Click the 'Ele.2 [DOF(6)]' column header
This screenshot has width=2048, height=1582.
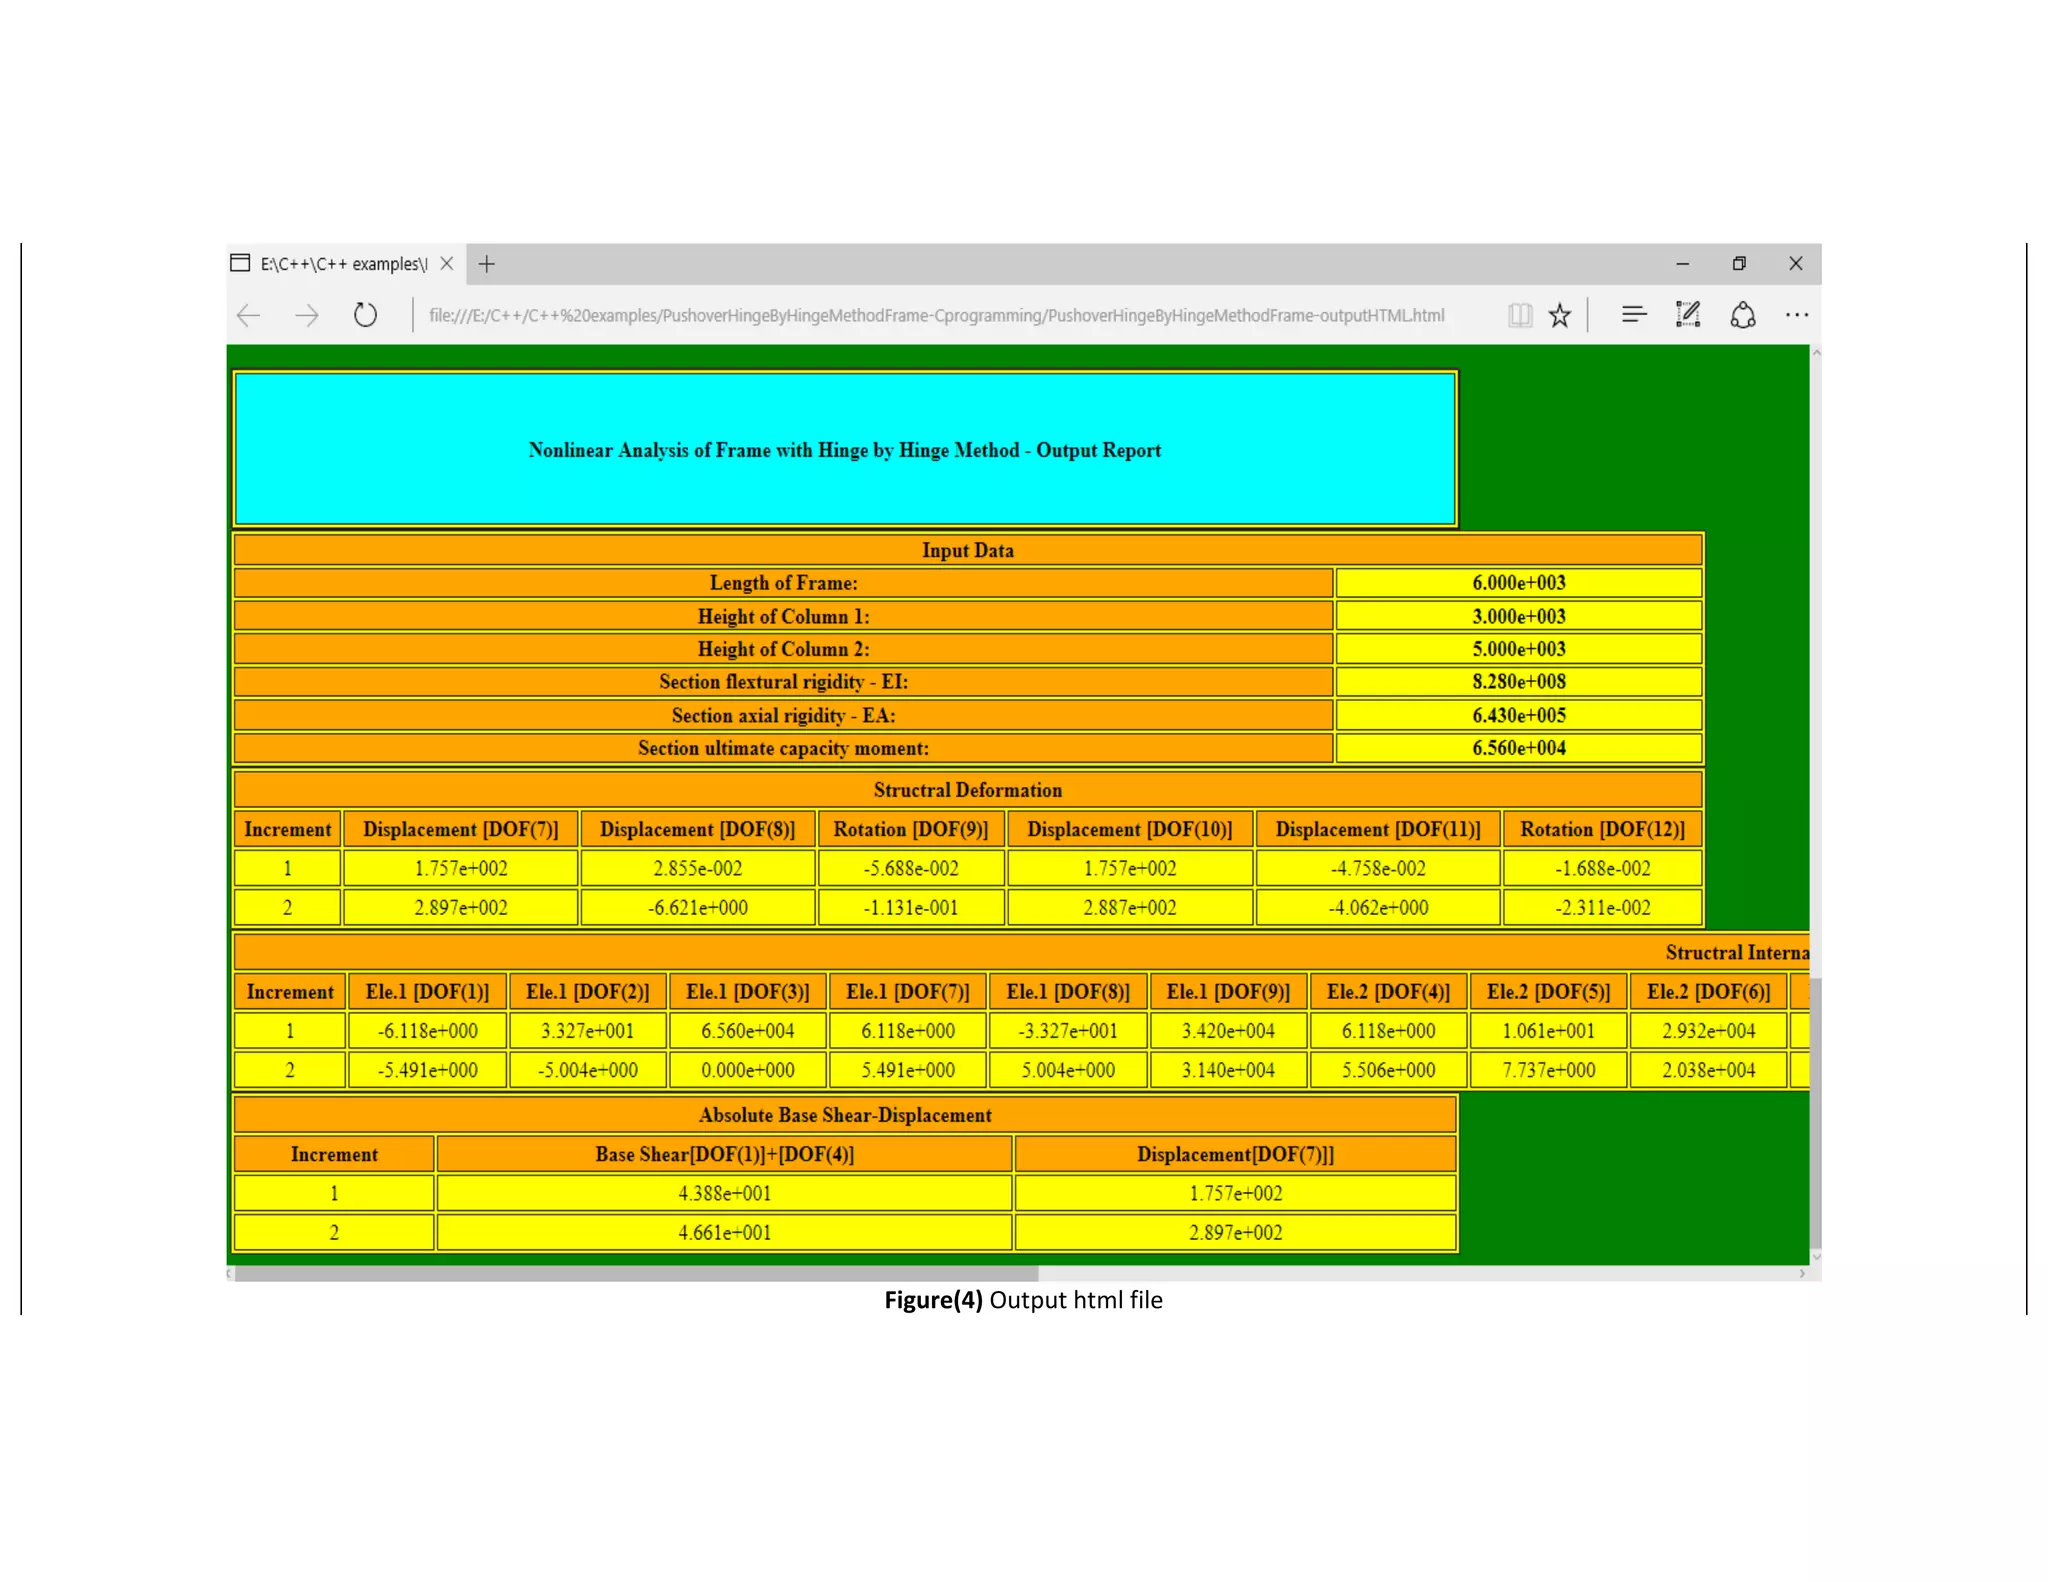pyautogui.click(x=1709, y=993)
